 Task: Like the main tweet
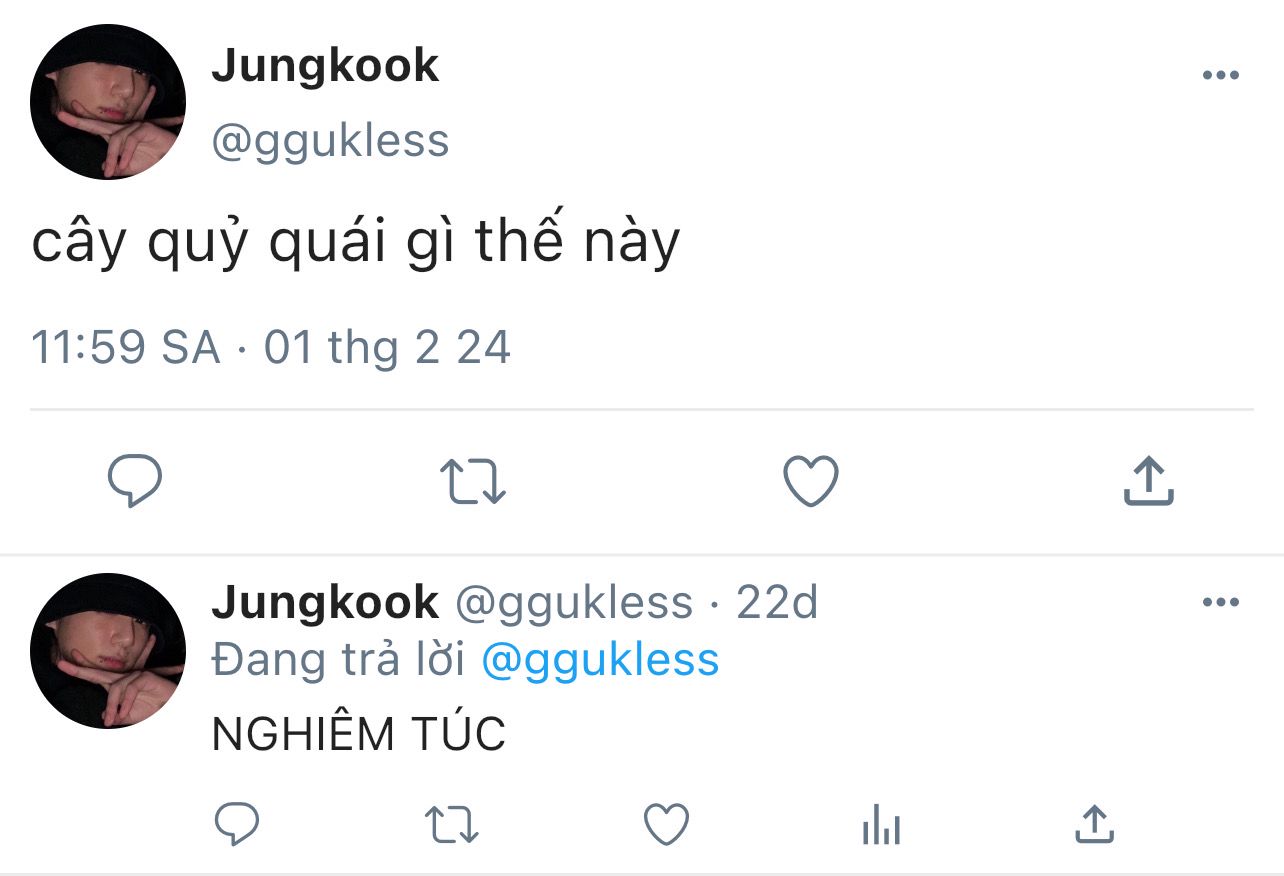tap(810, 482)
